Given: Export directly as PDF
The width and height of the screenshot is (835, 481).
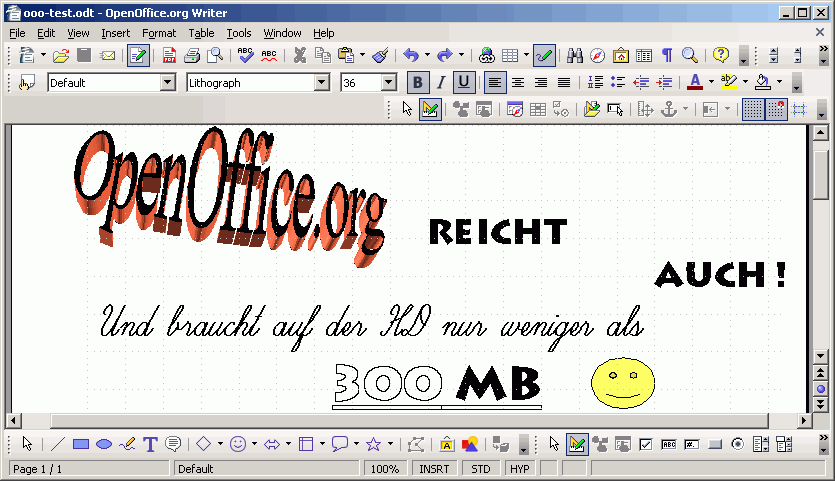Looking at the screenshot, I should [169, 55].
